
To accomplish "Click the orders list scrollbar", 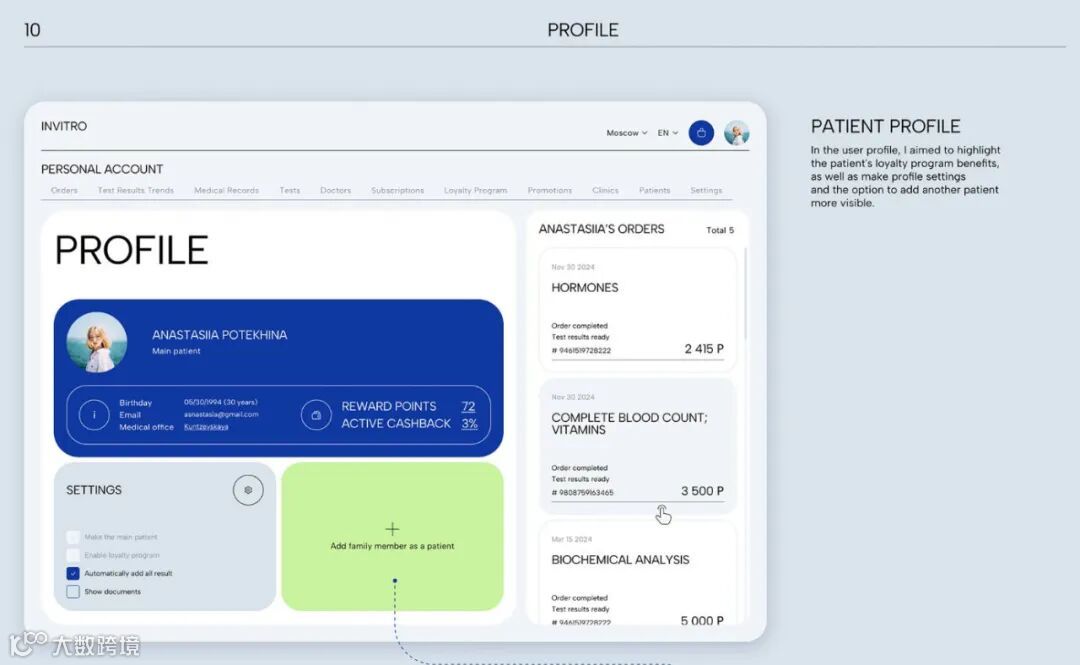I will click(745, 293).
